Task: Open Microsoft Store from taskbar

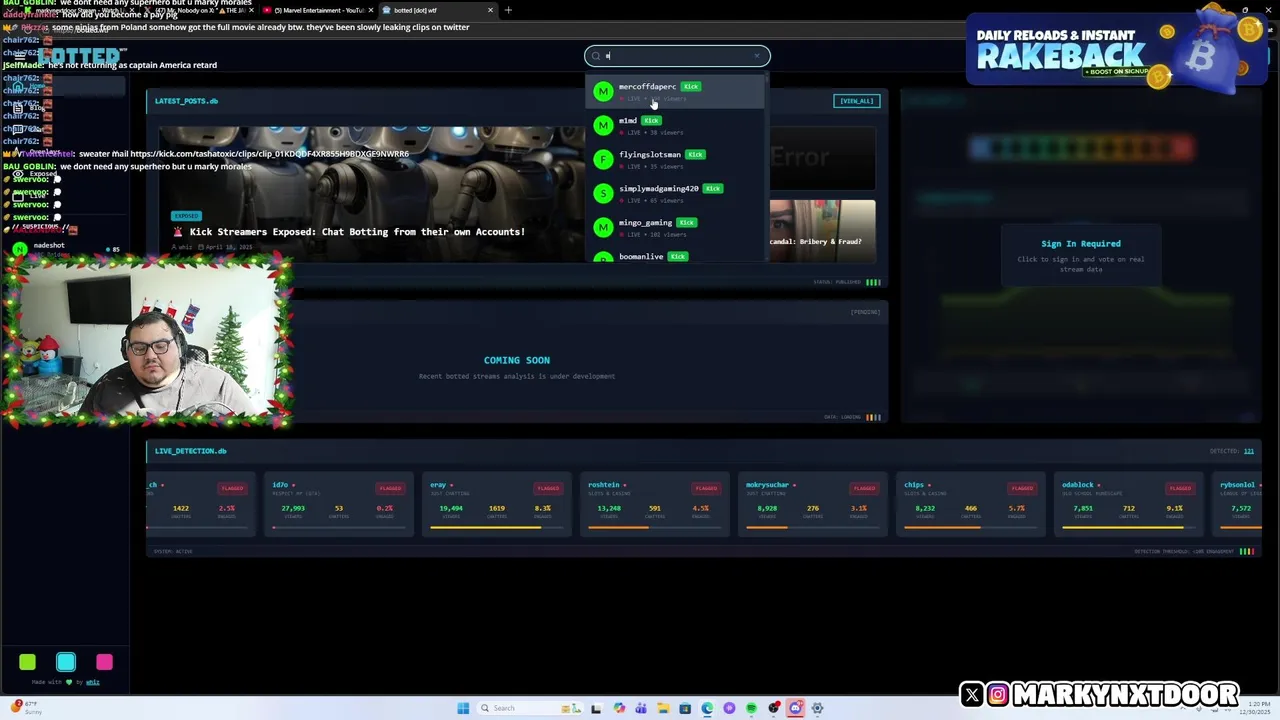Action: [685, 708]
